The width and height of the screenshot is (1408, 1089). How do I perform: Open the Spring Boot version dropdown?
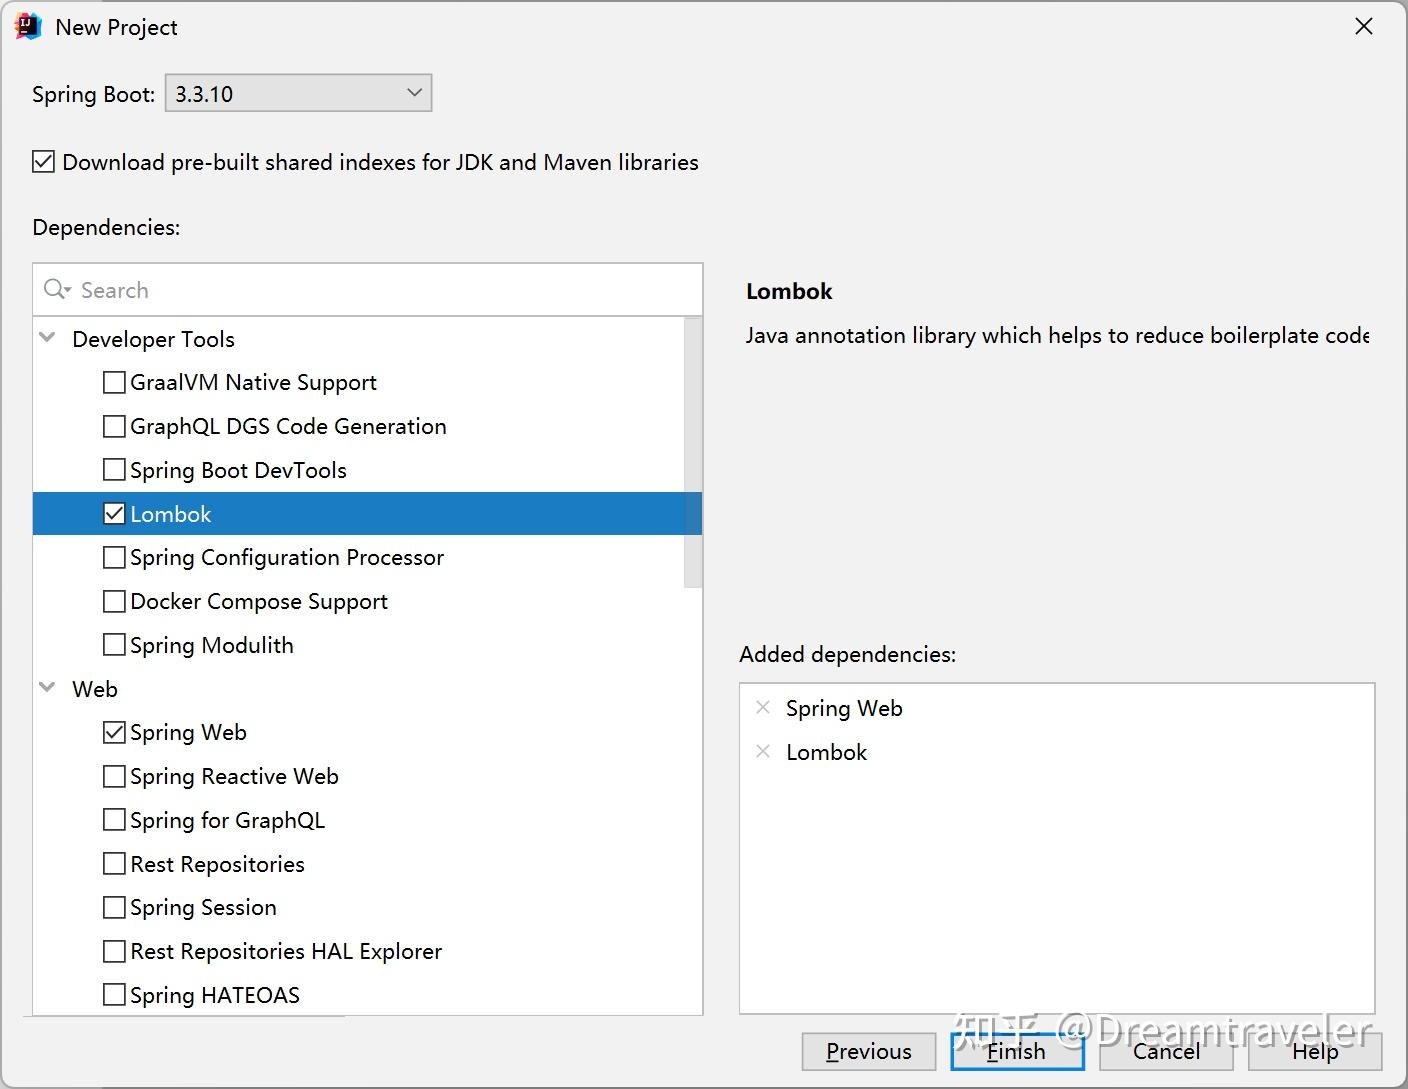(298, 93)
